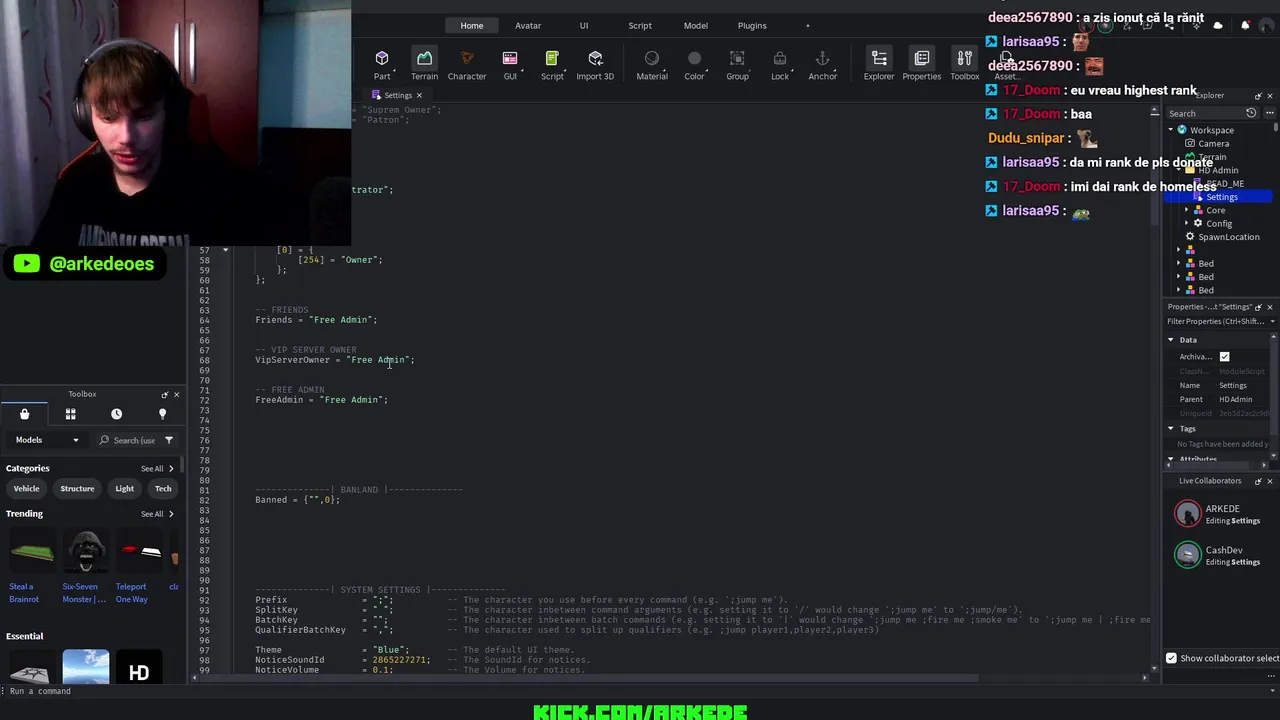The height and width of the screenshot is (720, 1280).
Task: Switch to the Script ribbon tab
Action: tap(640, 25)
